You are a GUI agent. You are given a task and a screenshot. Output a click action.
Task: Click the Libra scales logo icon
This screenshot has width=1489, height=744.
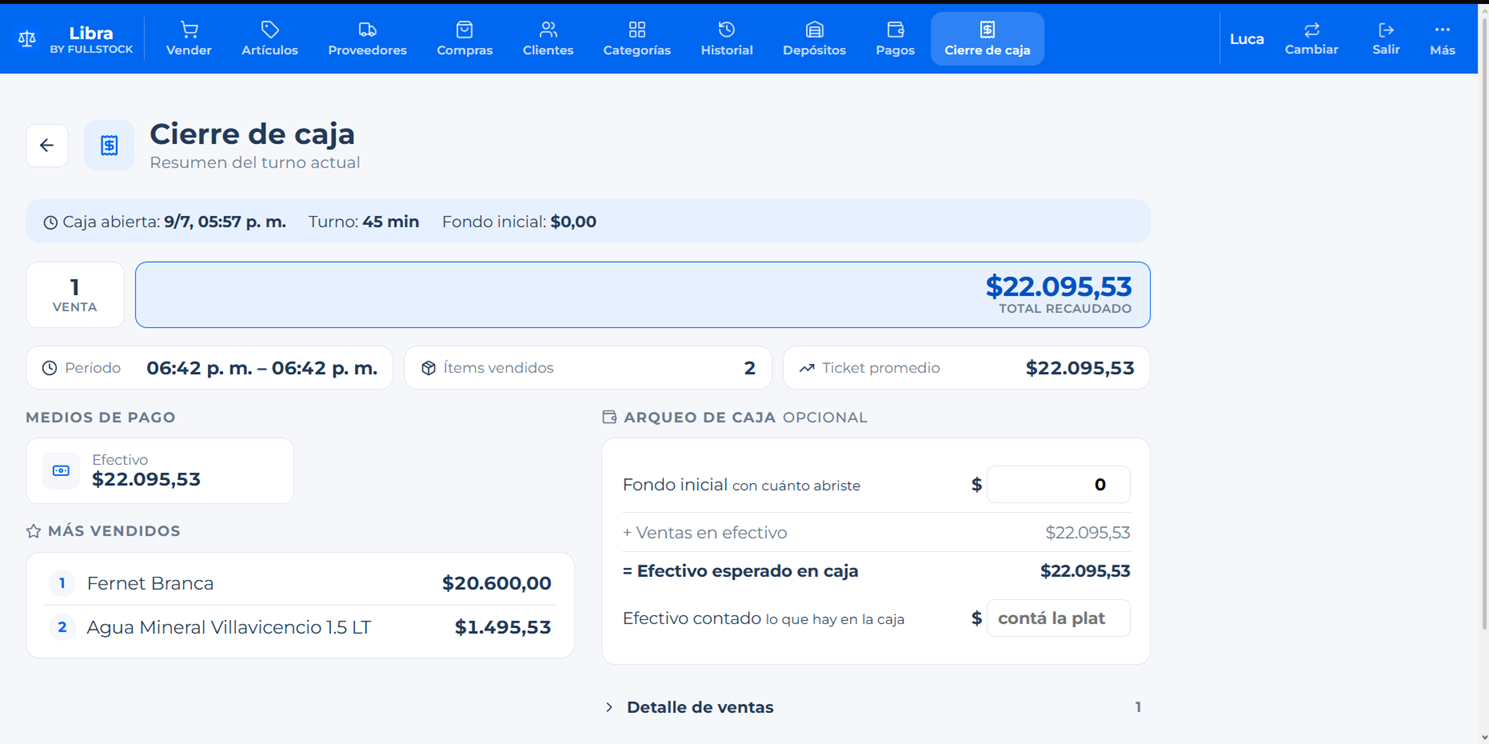coord(27,40)
